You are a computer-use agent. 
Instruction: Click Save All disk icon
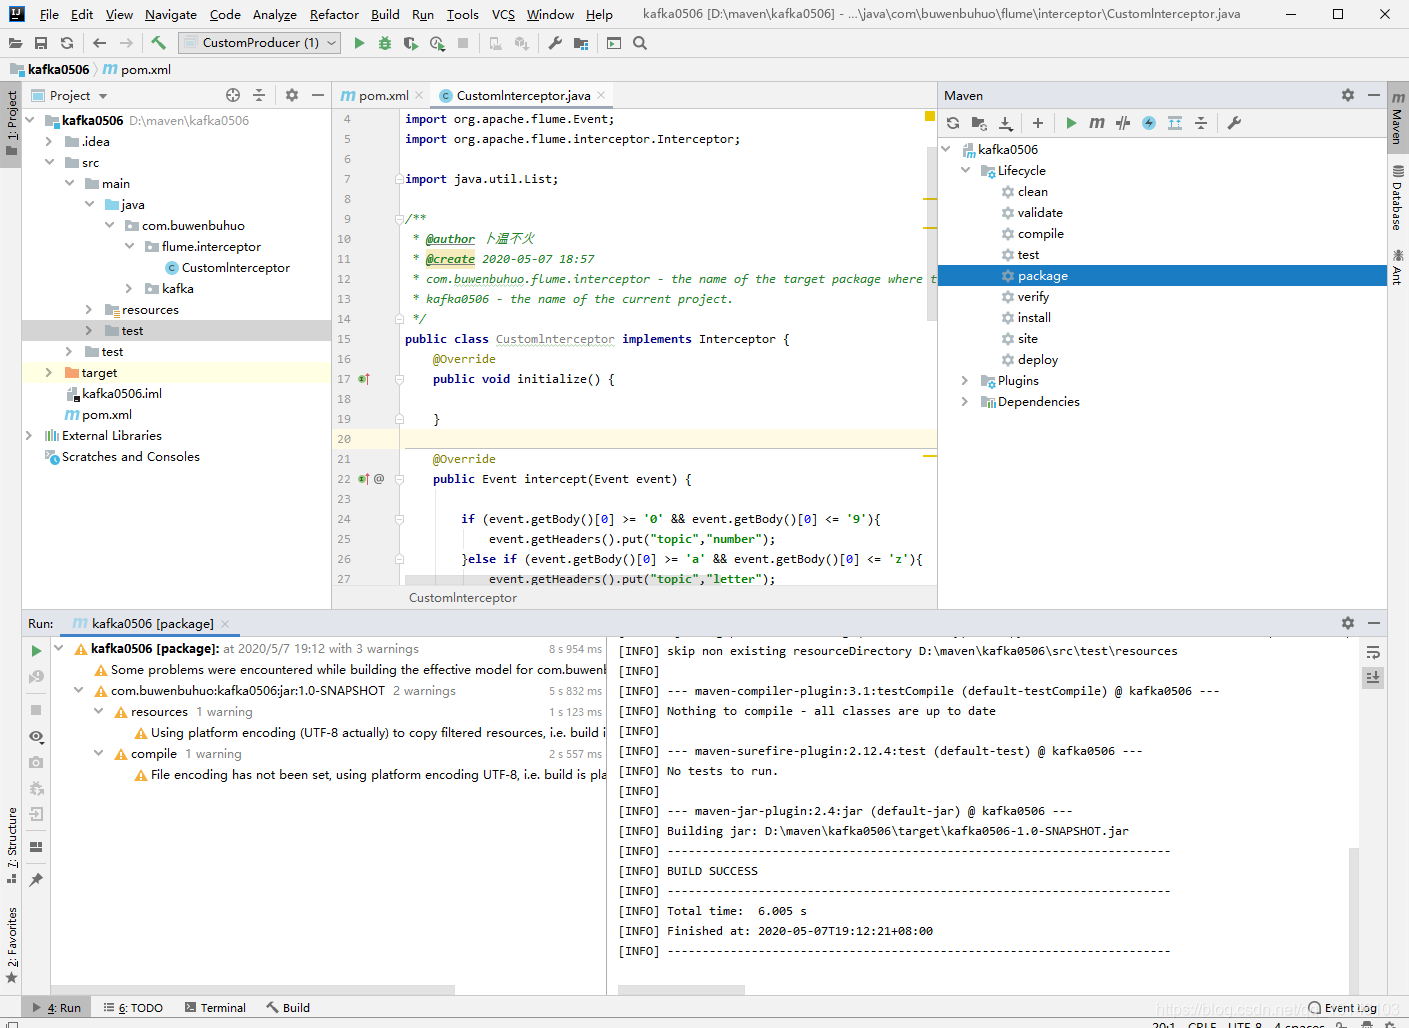[x=41, y=43]
